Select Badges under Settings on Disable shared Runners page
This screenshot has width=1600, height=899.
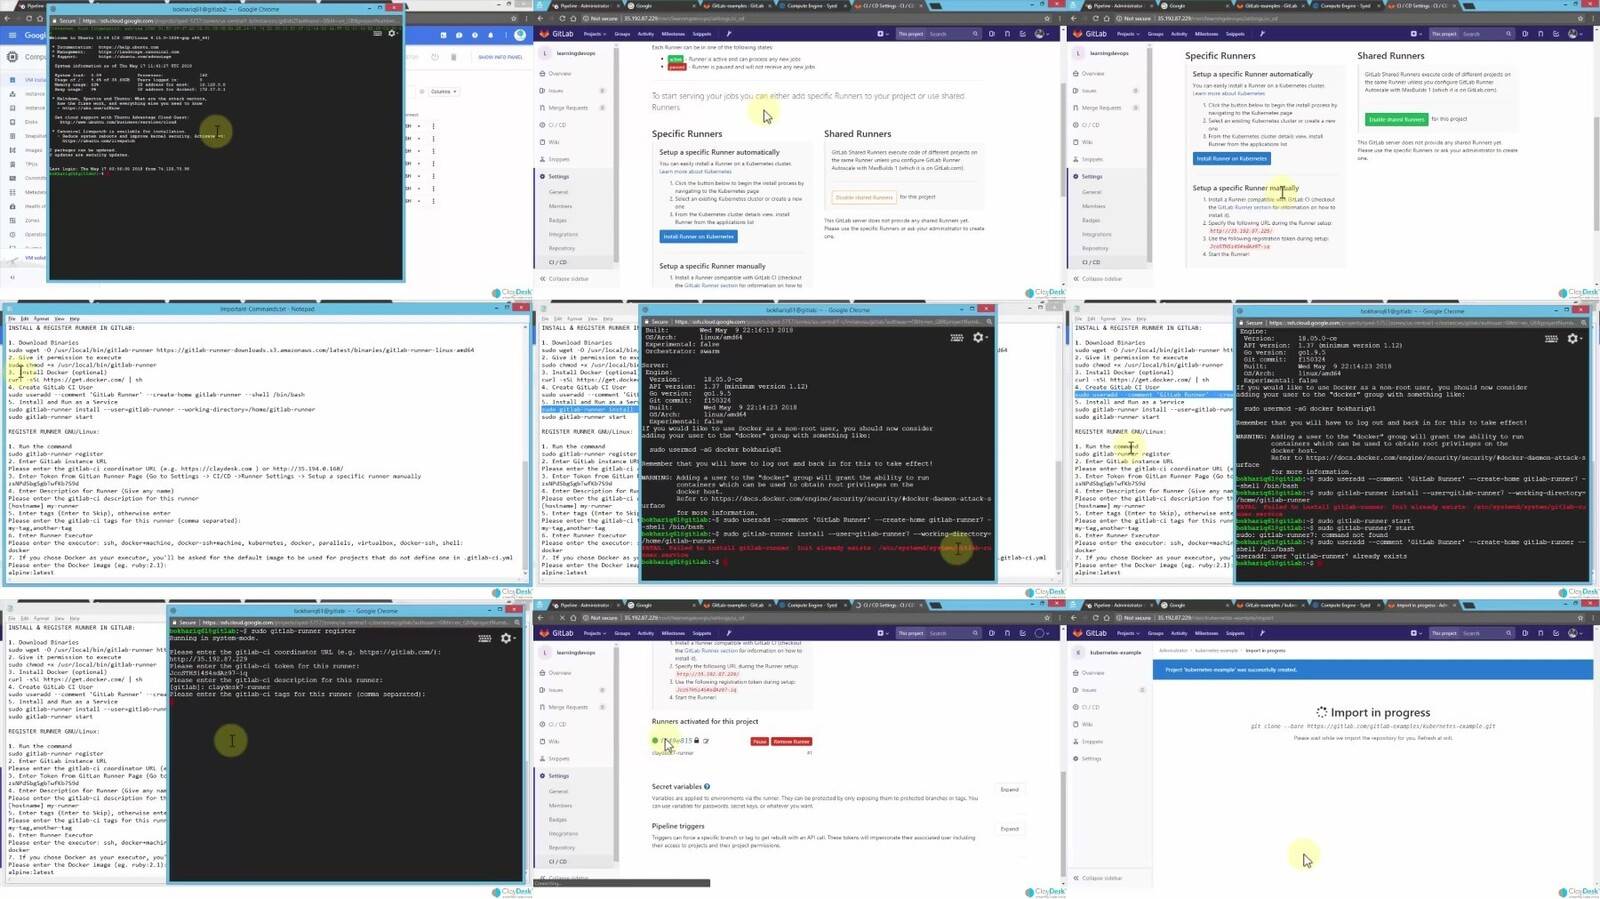click(x=558, y=220)
